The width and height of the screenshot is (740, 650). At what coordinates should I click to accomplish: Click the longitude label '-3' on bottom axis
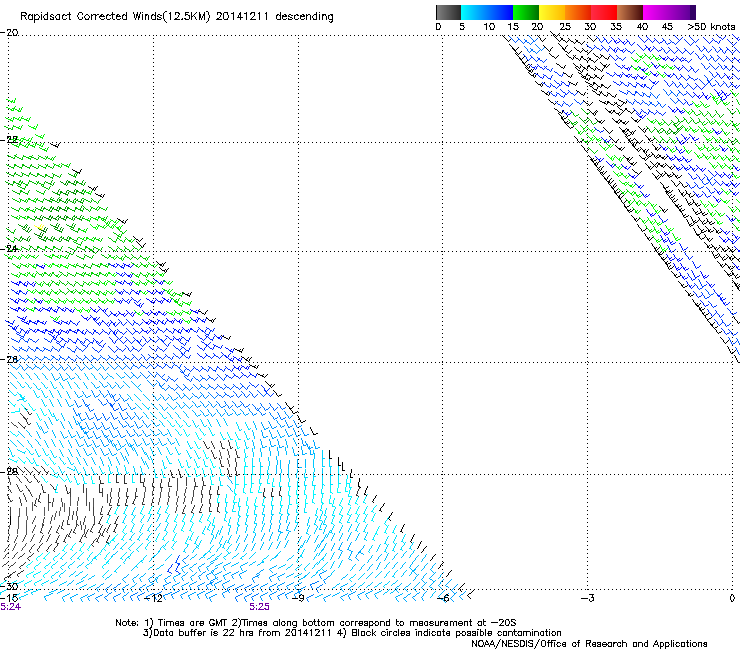tap(588, 598)
